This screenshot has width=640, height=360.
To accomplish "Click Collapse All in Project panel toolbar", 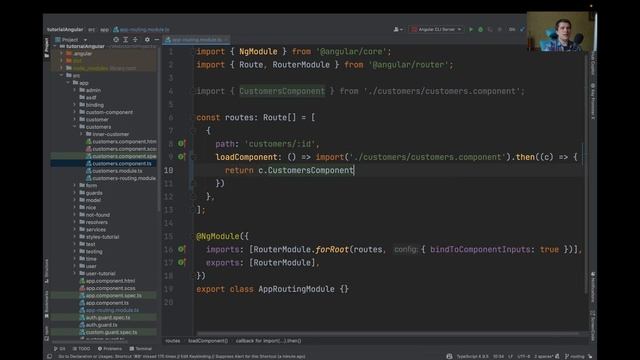I will click(x=135, y=40).
